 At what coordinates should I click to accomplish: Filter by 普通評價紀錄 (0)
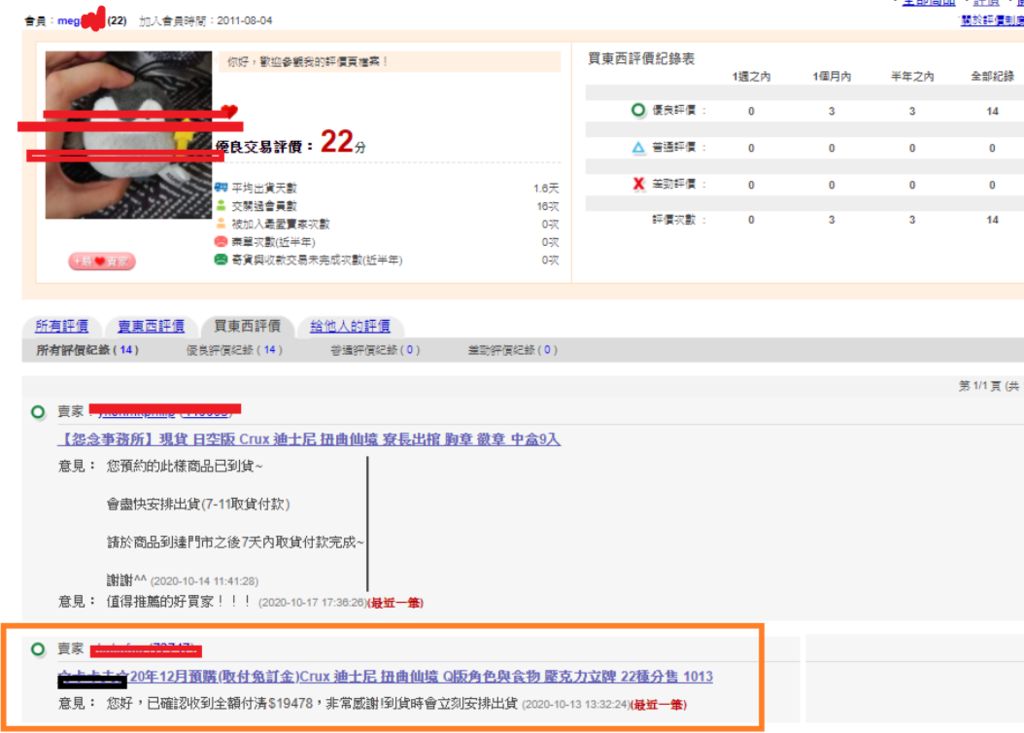(376, 350)
